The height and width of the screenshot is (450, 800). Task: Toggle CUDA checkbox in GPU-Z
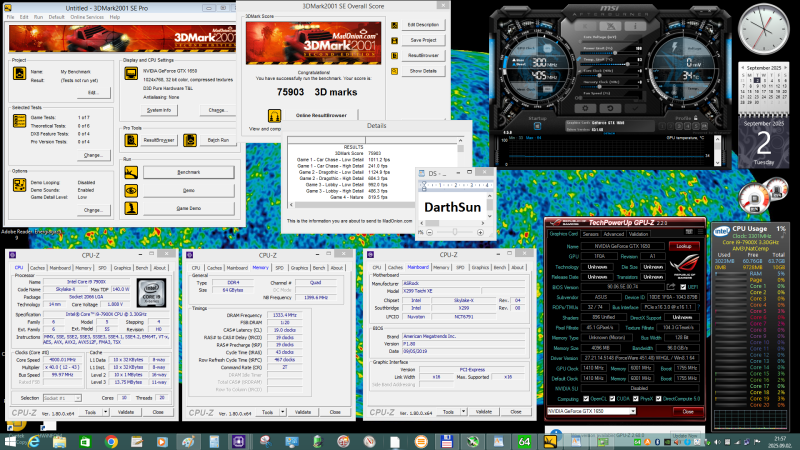click(612, 398)
